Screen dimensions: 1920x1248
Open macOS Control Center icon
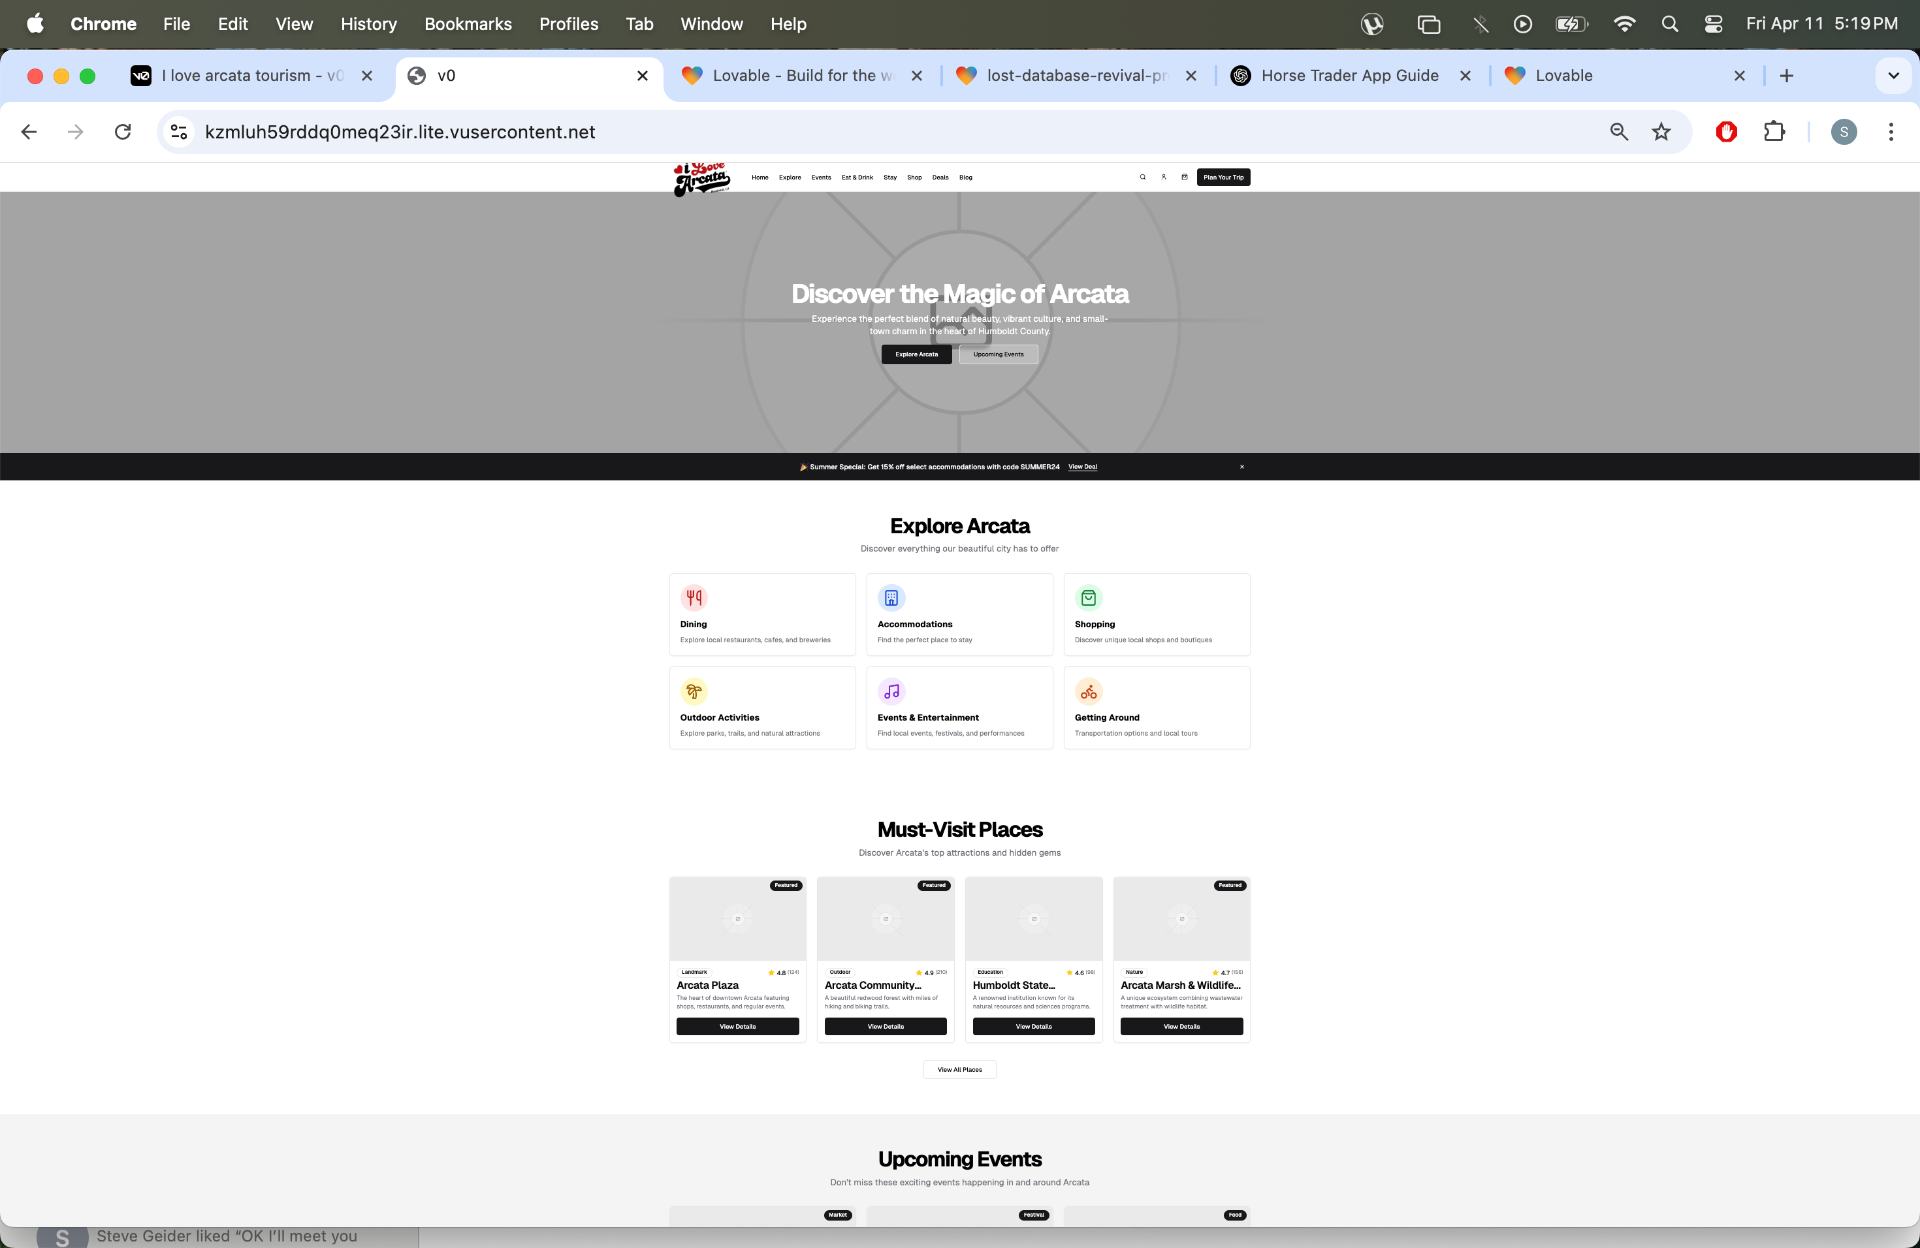point(1713,24)
